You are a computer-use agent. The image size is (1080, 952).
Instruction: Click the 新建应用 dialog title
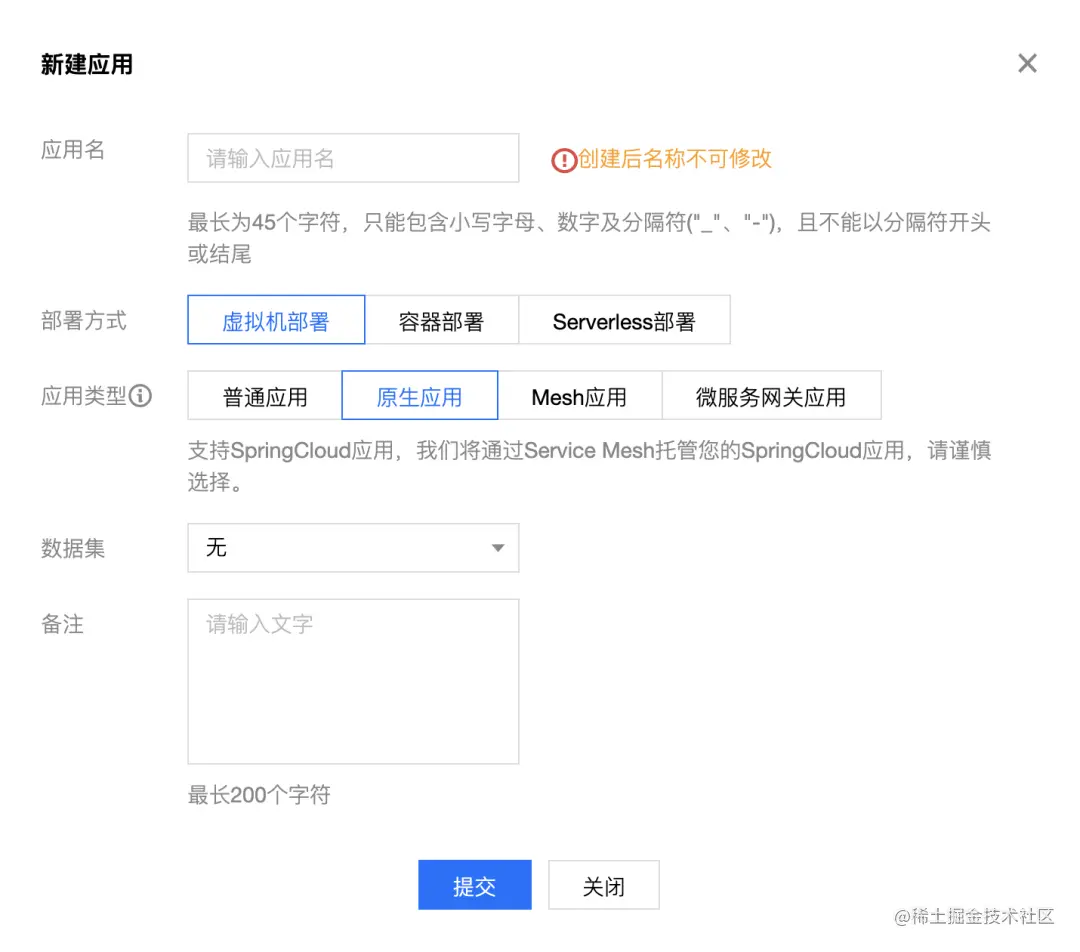85,63
